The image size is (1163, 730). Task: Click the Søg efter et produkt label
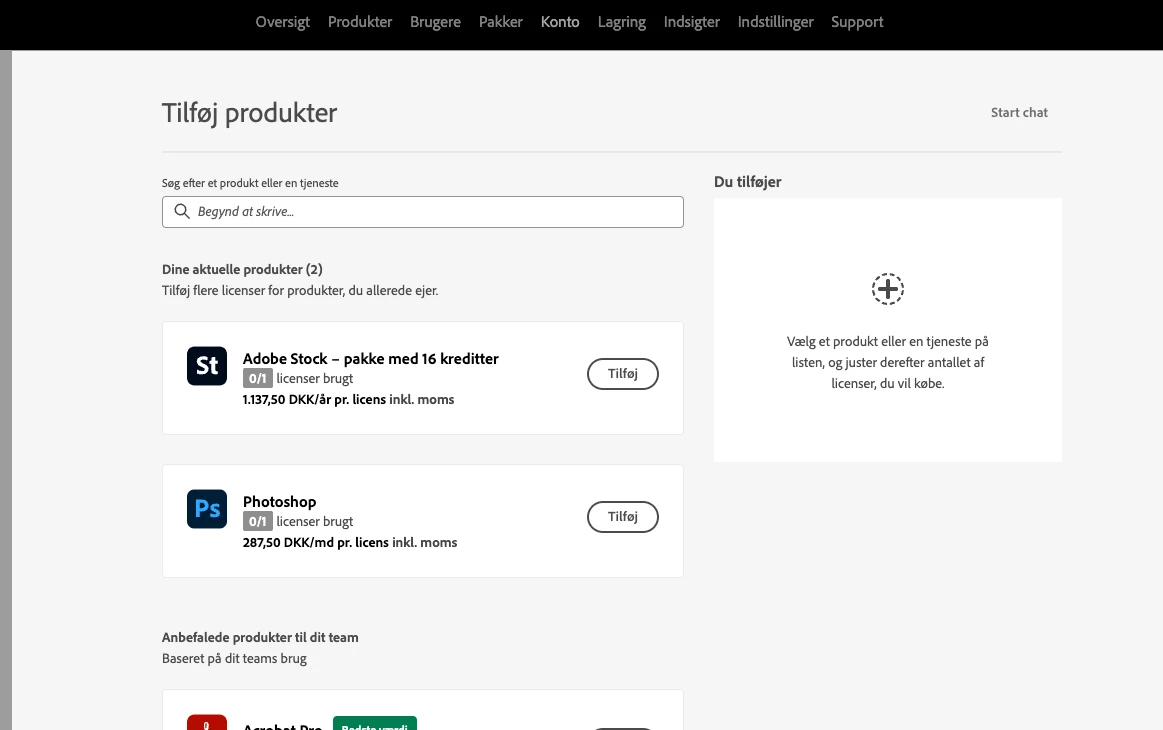[250, 183]
